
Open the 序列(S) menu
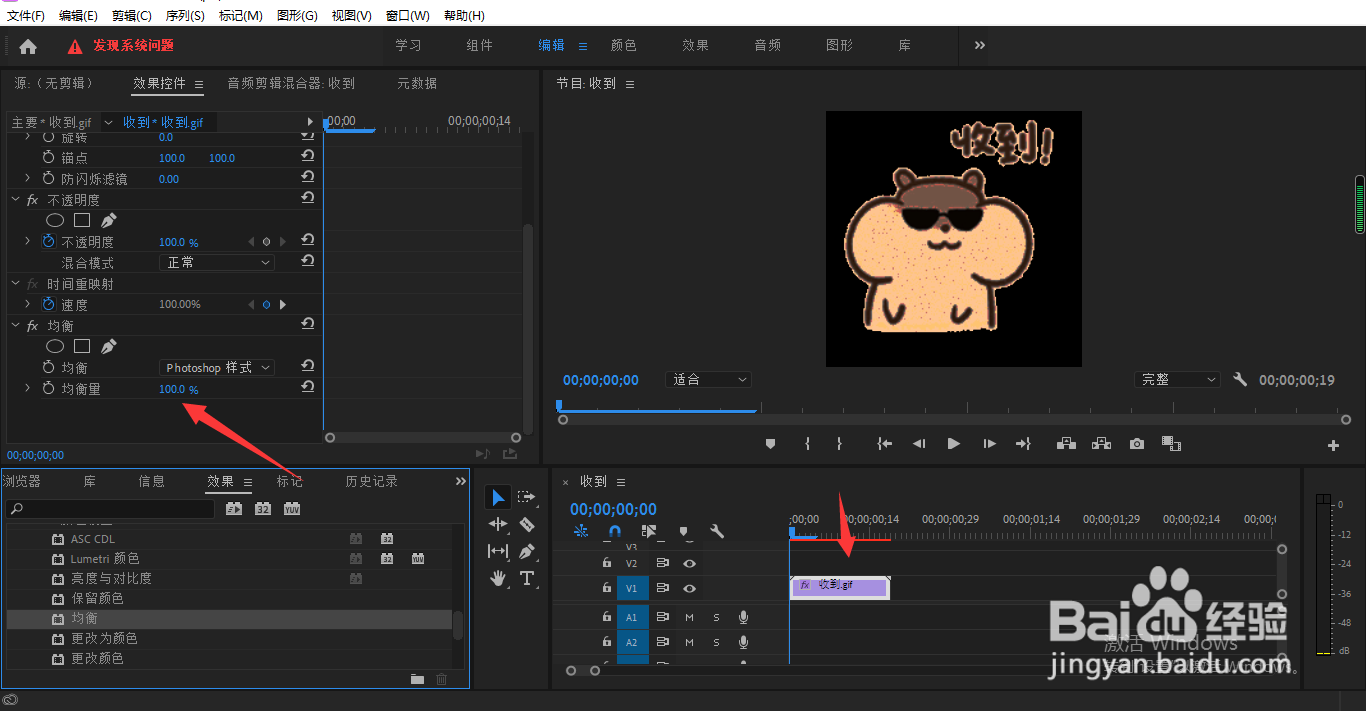pos(185,16)
